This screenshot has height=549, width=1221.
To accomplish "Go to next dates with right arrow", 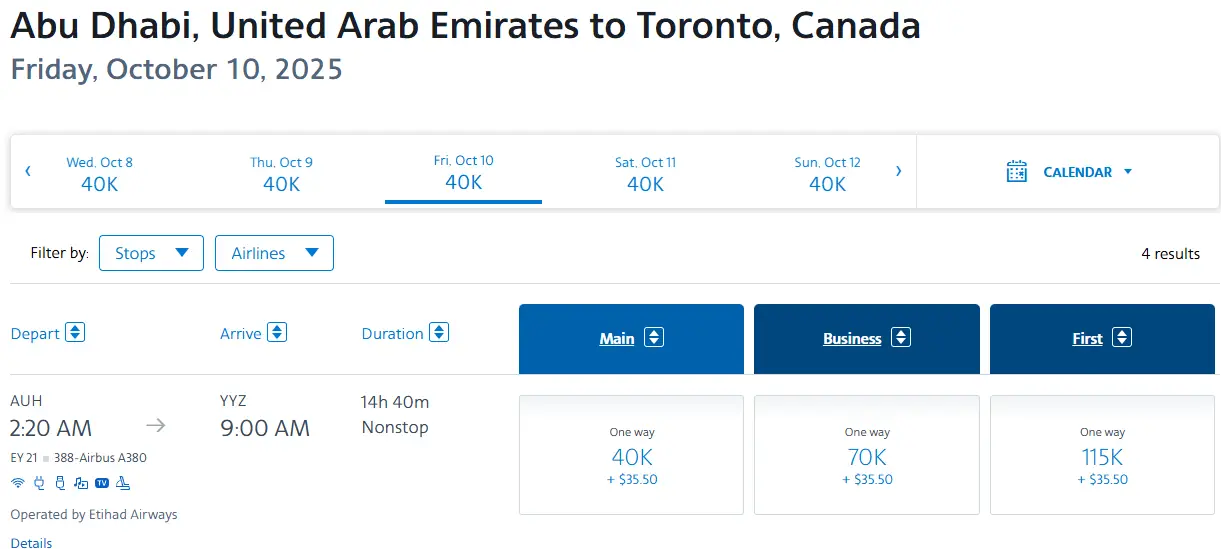I will (x=898, y=171).
